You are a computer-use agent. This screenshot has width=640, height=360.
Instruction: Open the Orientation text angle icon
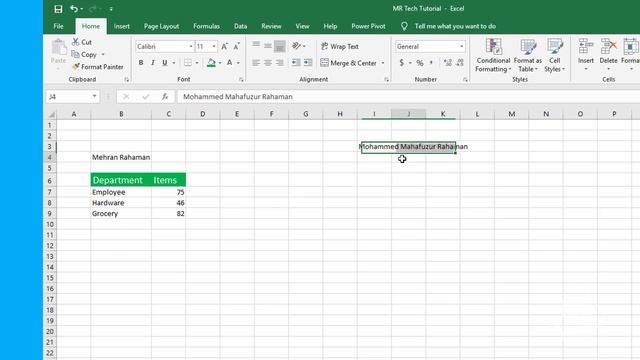pos(296,46)
